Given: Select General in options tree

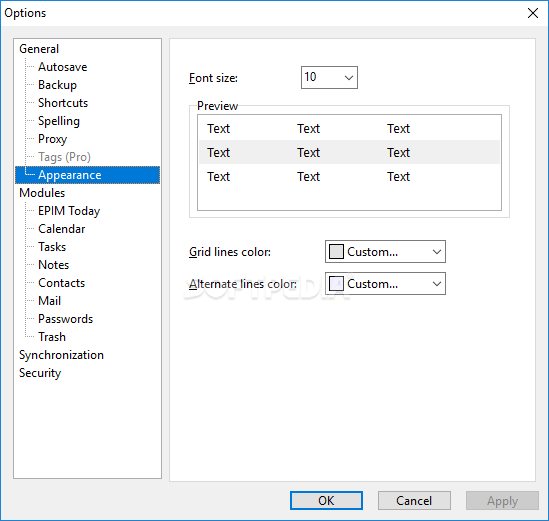Looking at the screenshot, I should (39, 49).
